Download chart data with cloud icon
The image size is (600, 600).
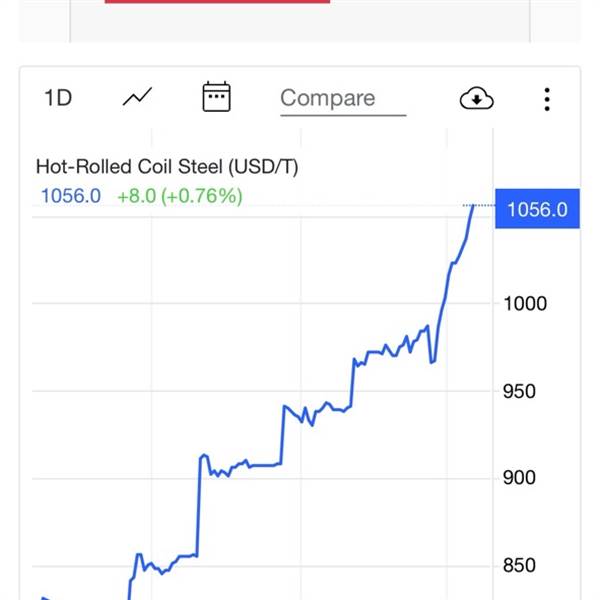pyautogui.click(x=477, y=98)
